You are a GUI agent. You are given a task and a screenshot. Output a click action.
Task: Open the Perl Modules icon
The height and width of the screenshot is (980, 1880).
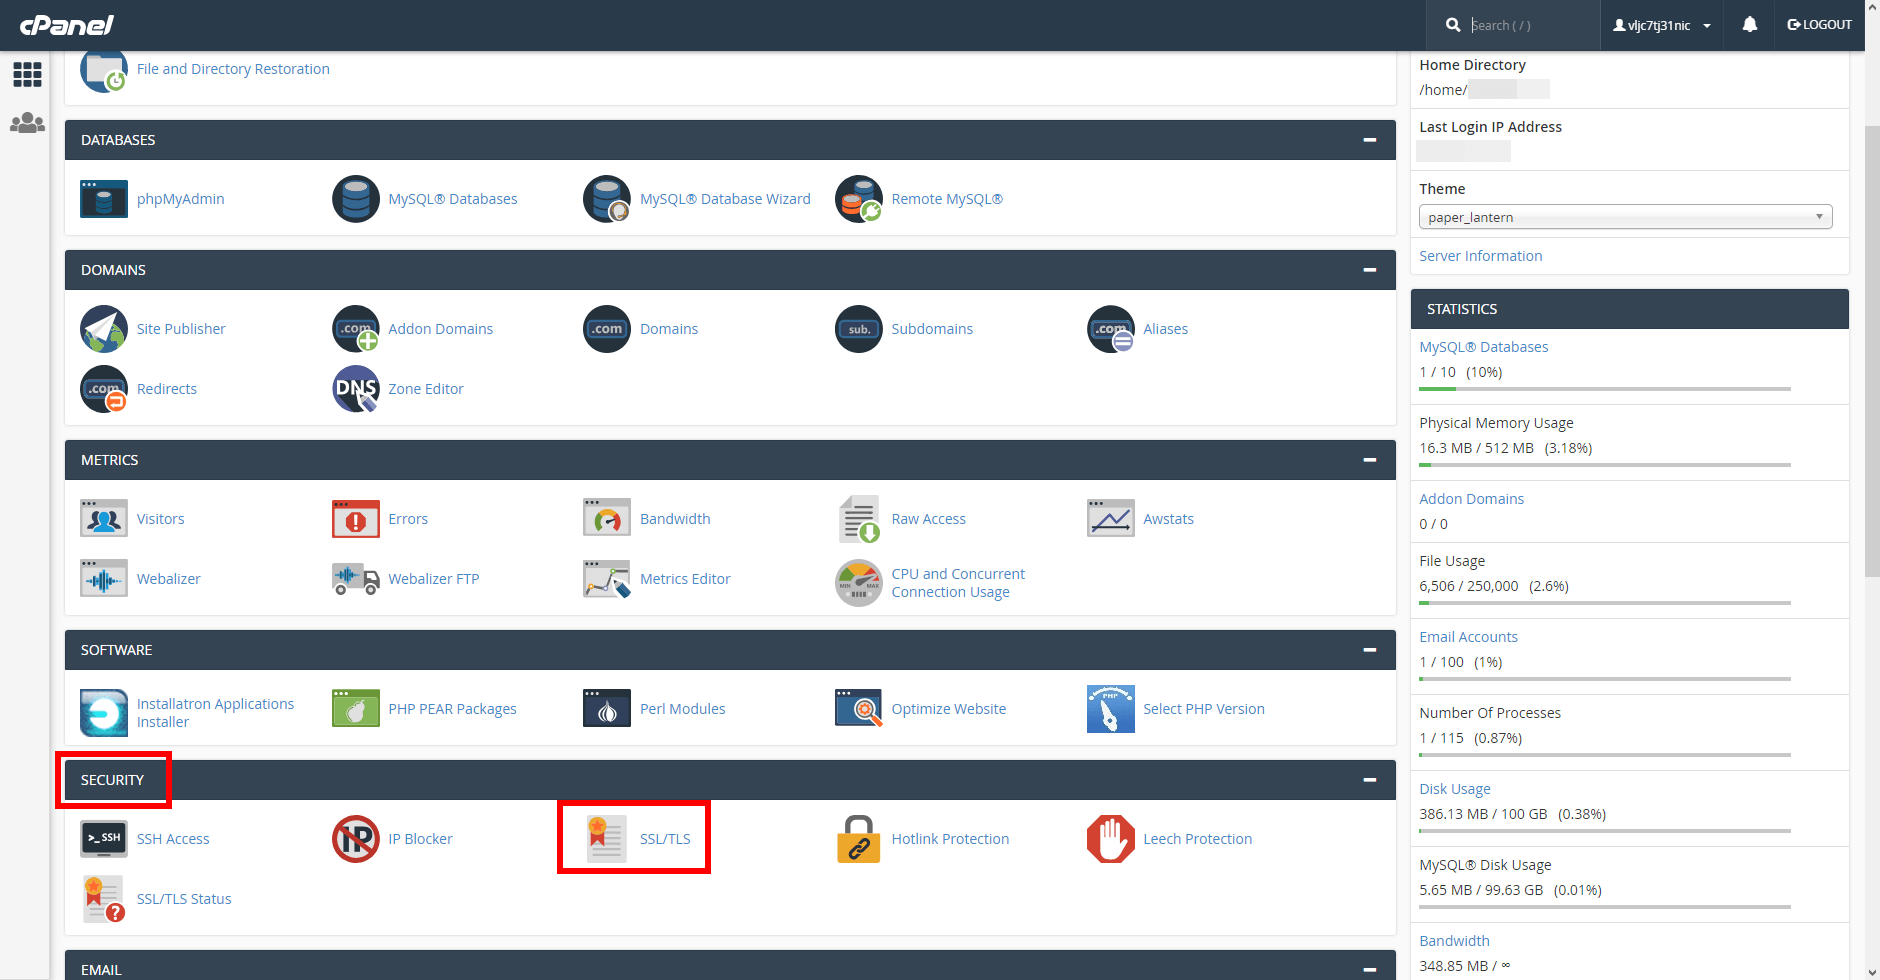pos(607,709)
